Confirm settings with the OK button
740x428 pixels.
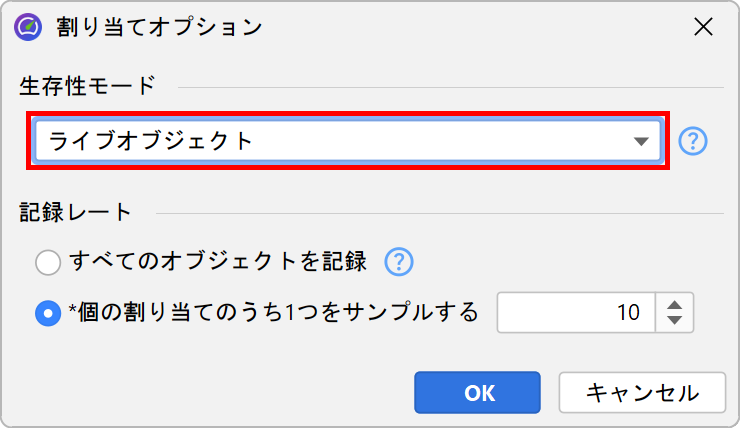coord(478,393)
